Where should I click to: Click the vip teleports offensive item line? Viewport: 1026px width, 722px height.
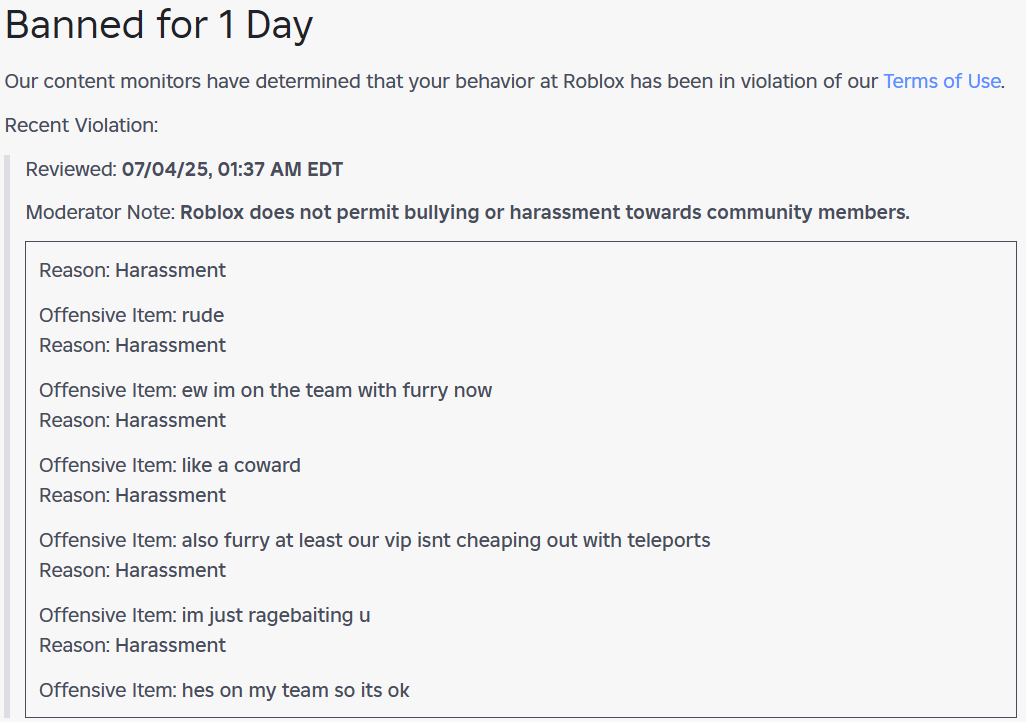(375, 541)
